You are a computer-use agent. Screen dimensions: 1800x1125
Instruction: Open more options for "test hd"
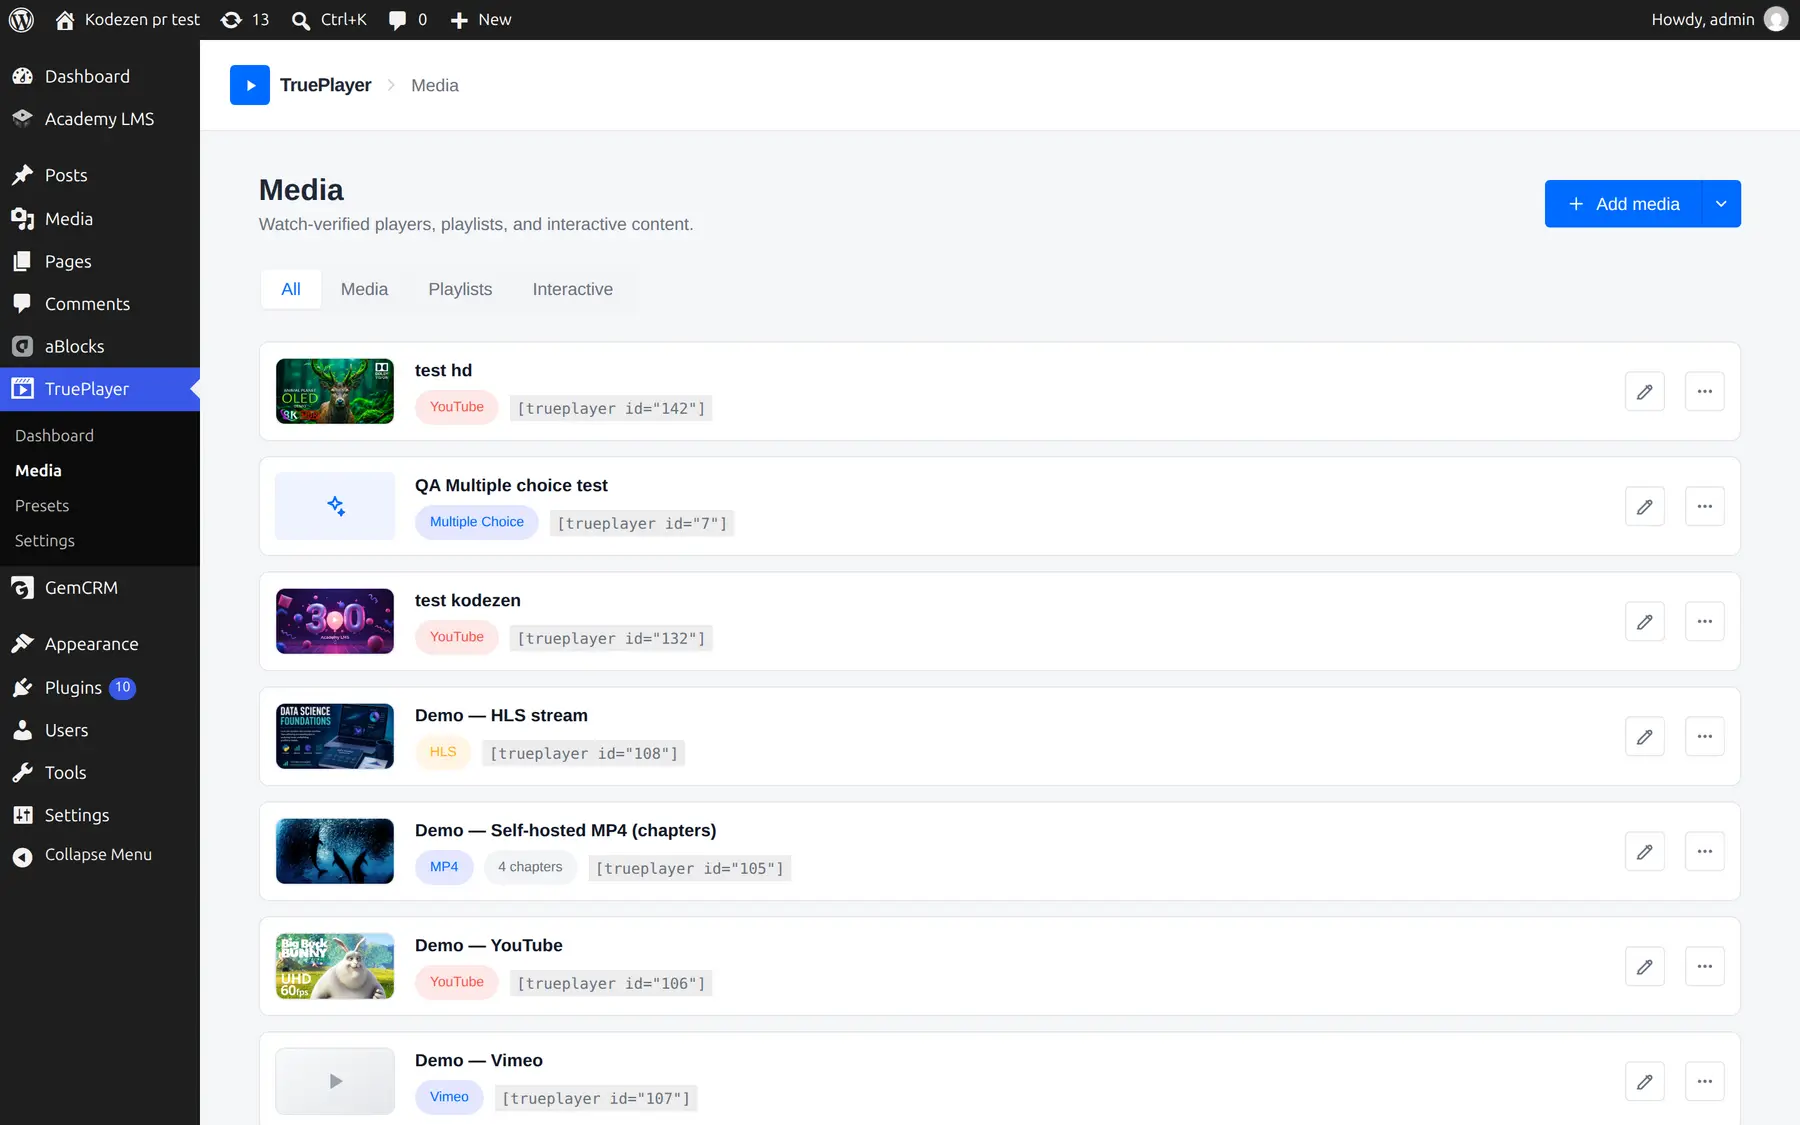pyautogui.click(x=1705, y=392)
